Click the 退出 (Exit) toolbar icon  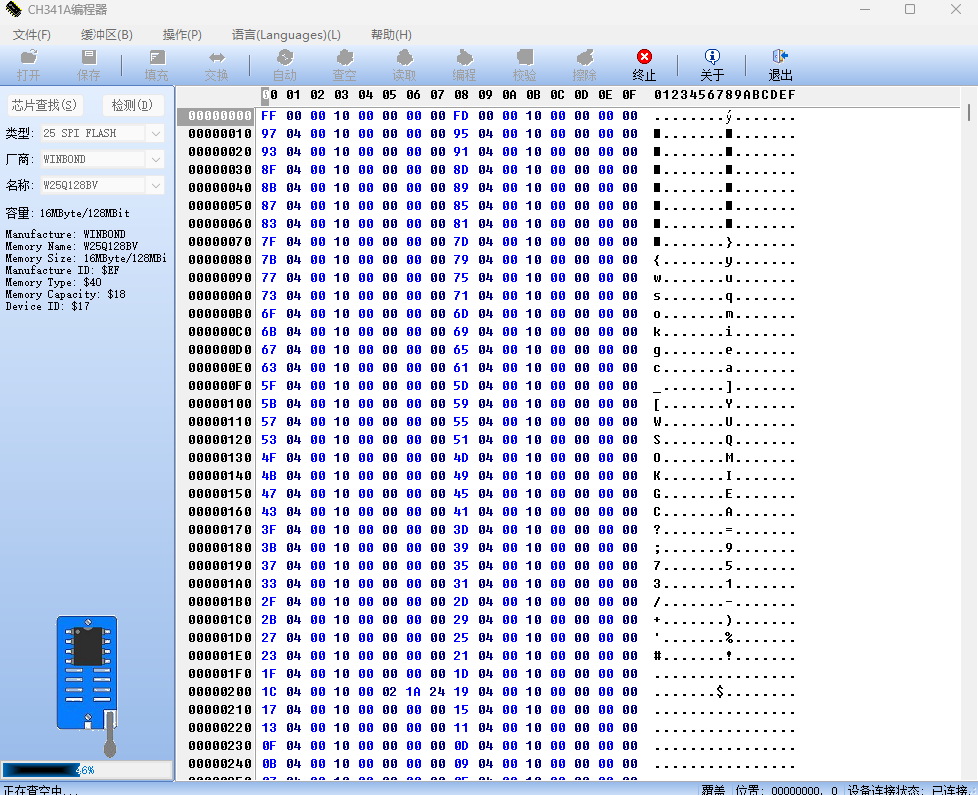[780, 65]
